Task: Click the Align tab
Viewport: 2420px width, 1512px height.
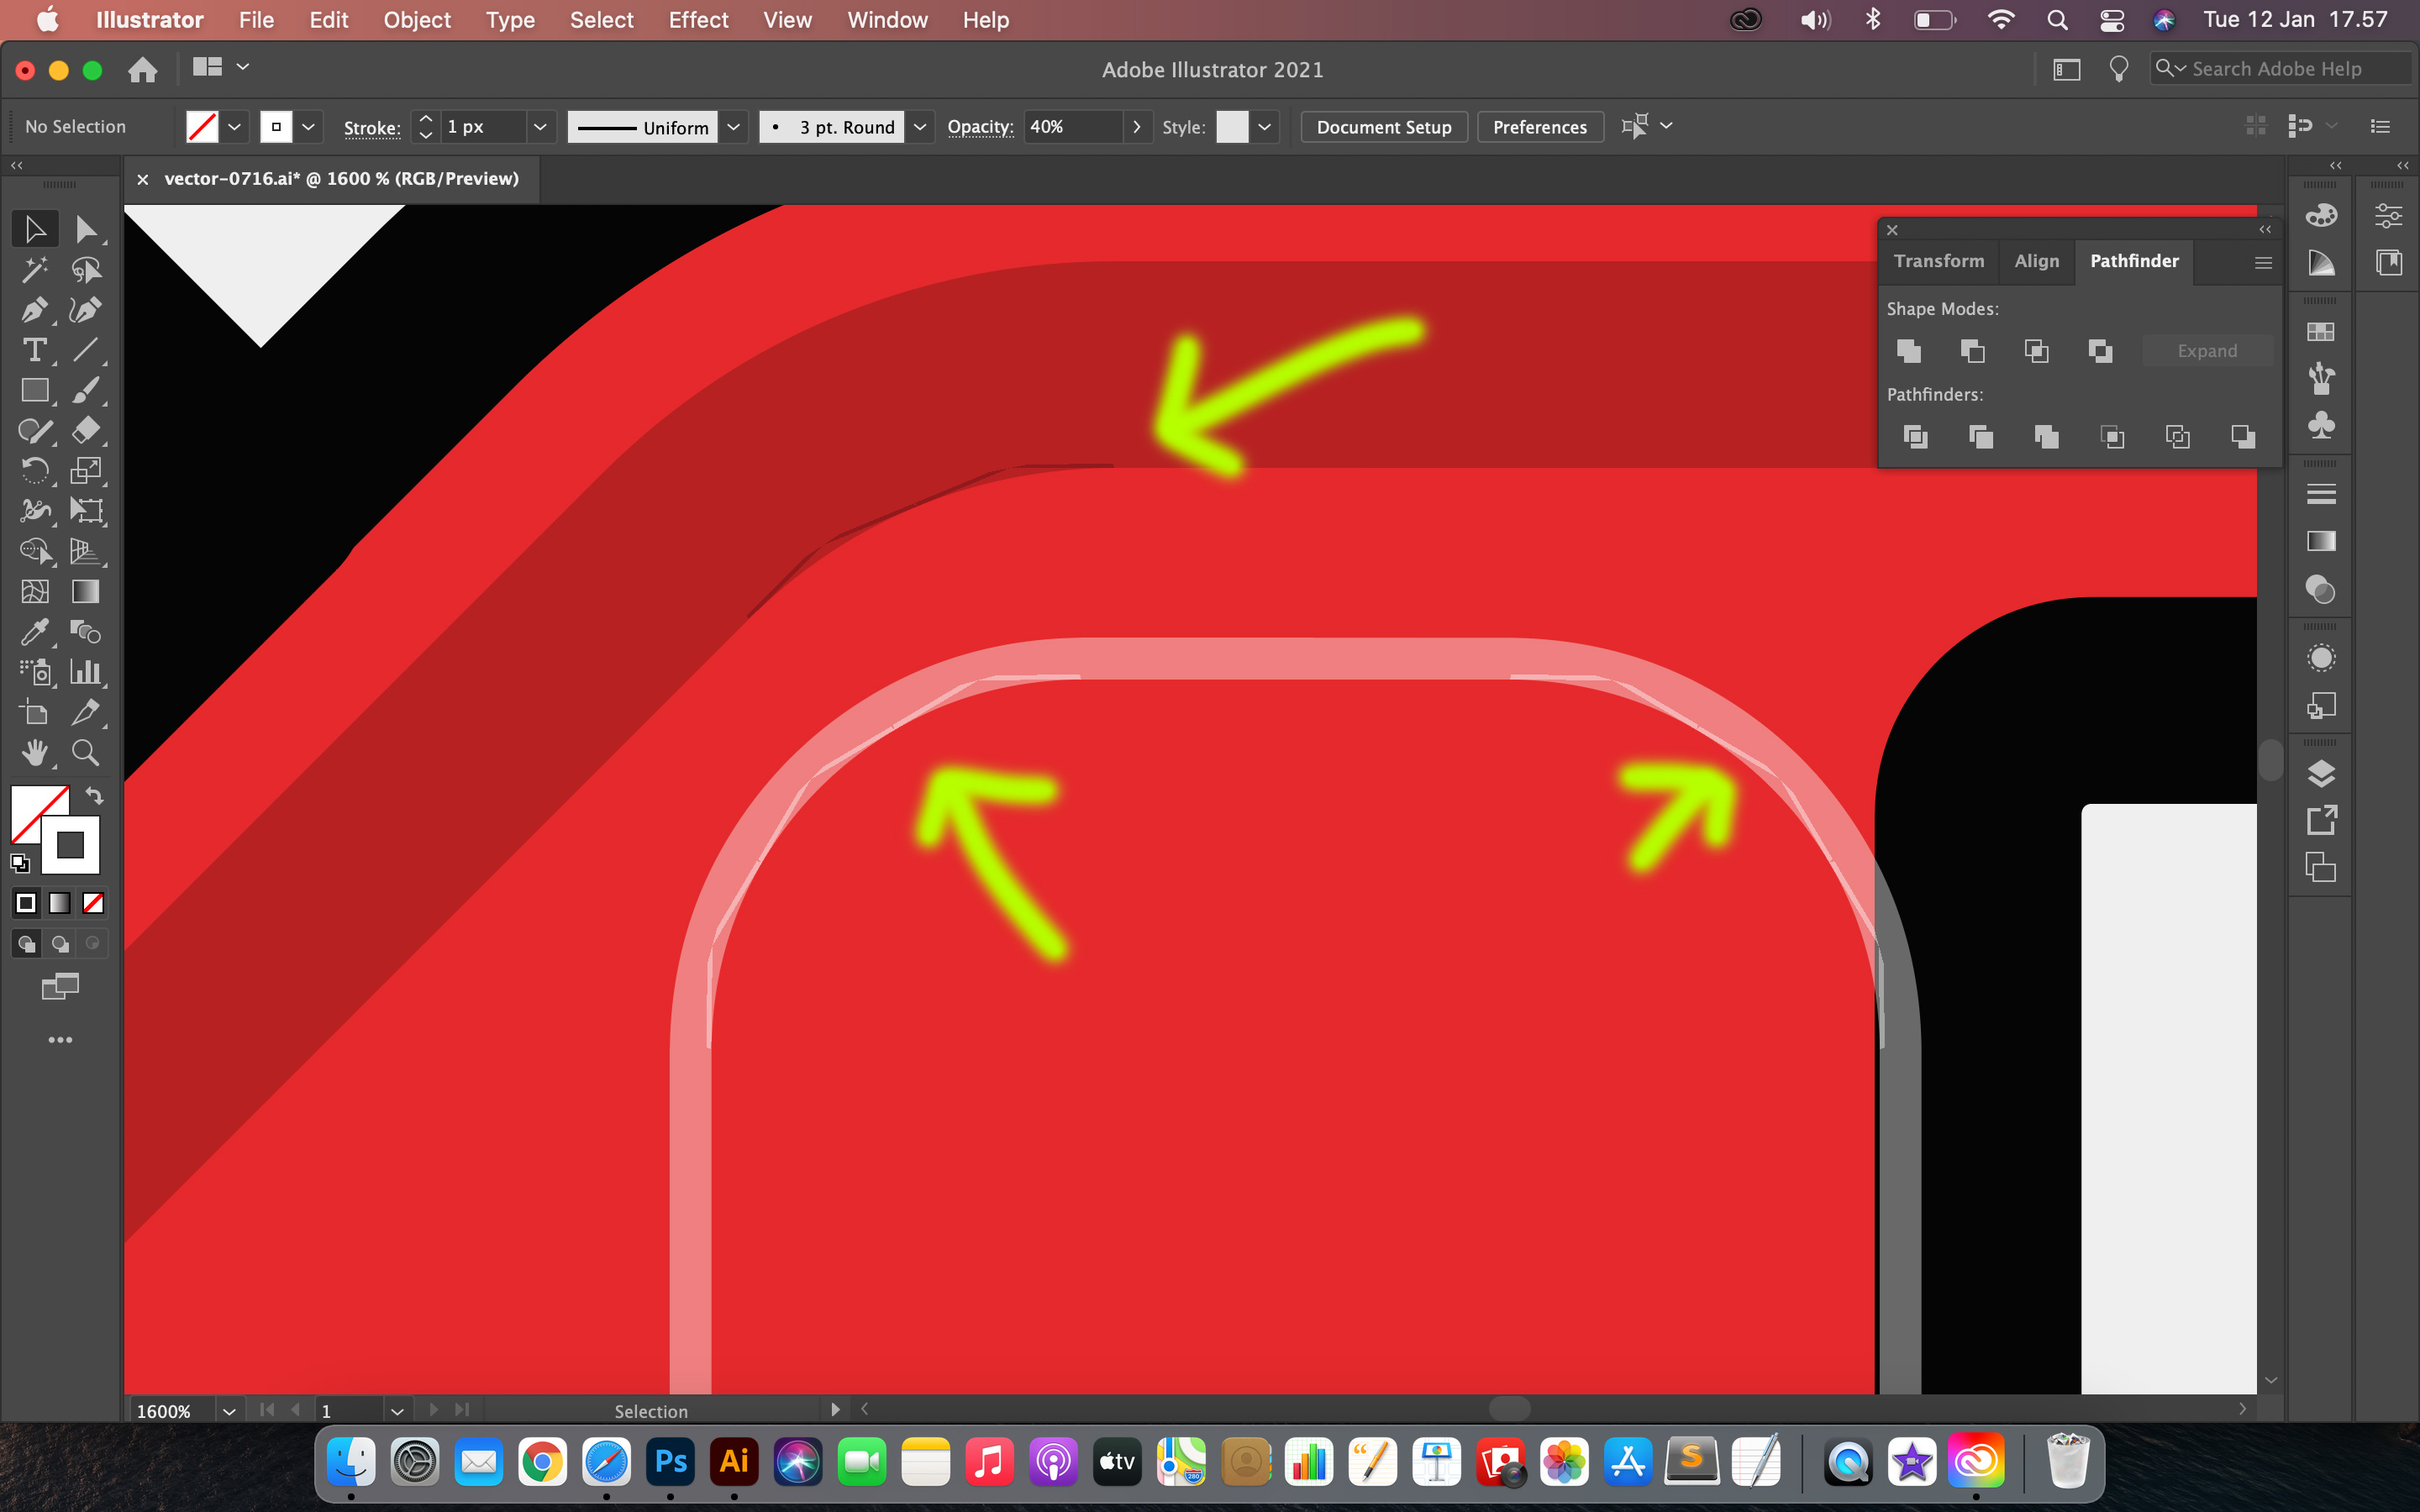Action: point(2035,261)
